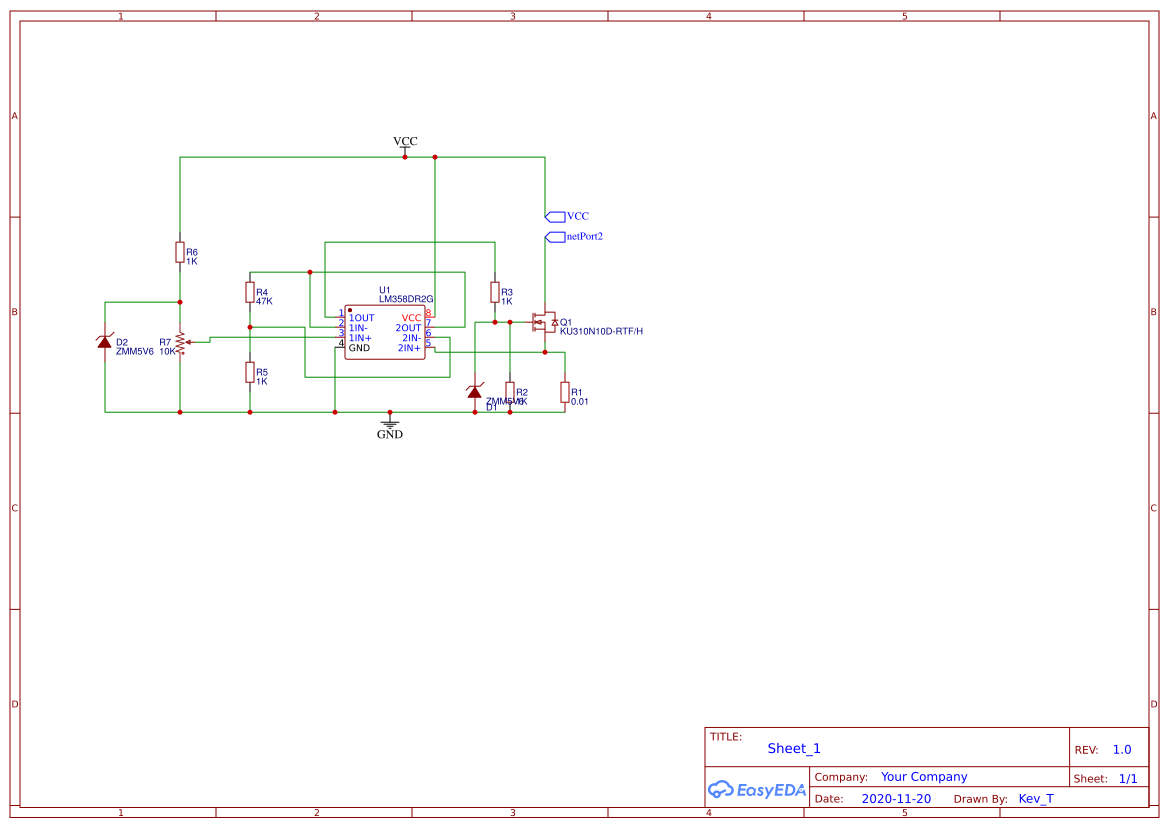The height and width of the screenshot is (828, 1169).
Task: Click the VCC power flag symbol
Action: pos(404,146)
